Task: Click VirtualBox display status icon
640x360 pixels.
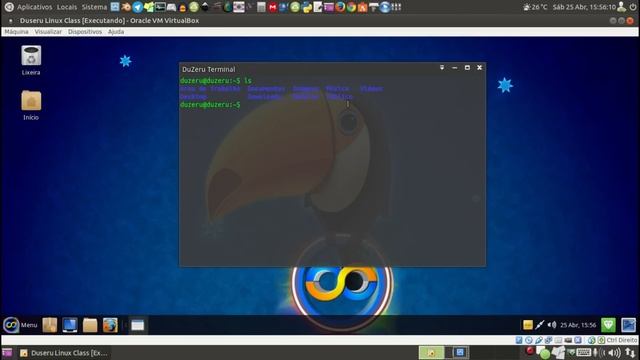Action: pos(568,340)
